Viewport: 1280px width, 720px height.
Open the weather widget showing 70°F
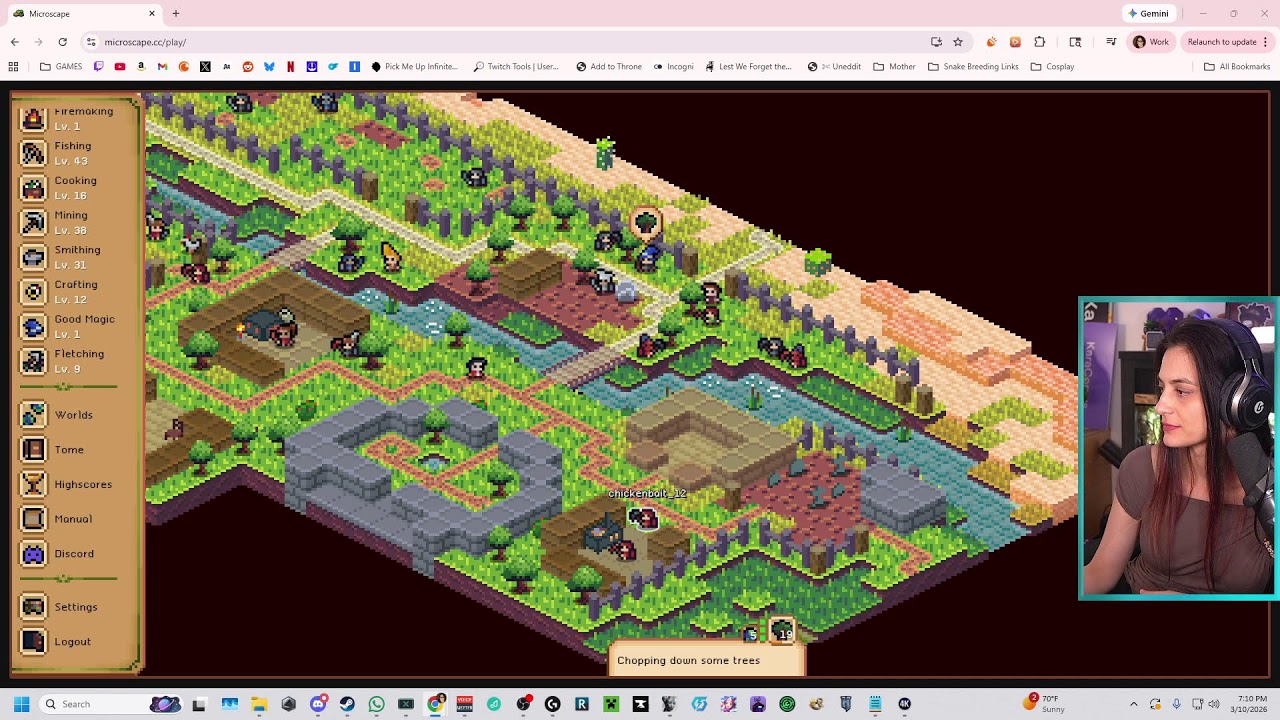[1044, 703]
